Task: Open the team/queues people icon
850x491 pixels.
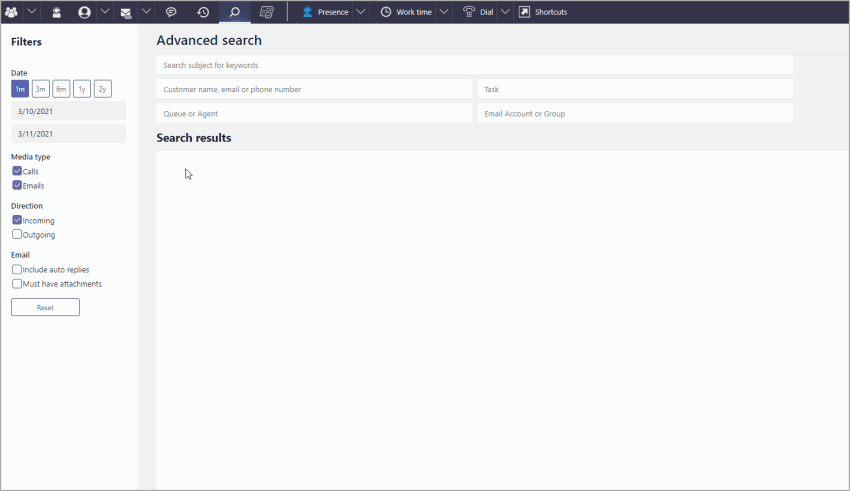Action: click(x=11, y=12)
